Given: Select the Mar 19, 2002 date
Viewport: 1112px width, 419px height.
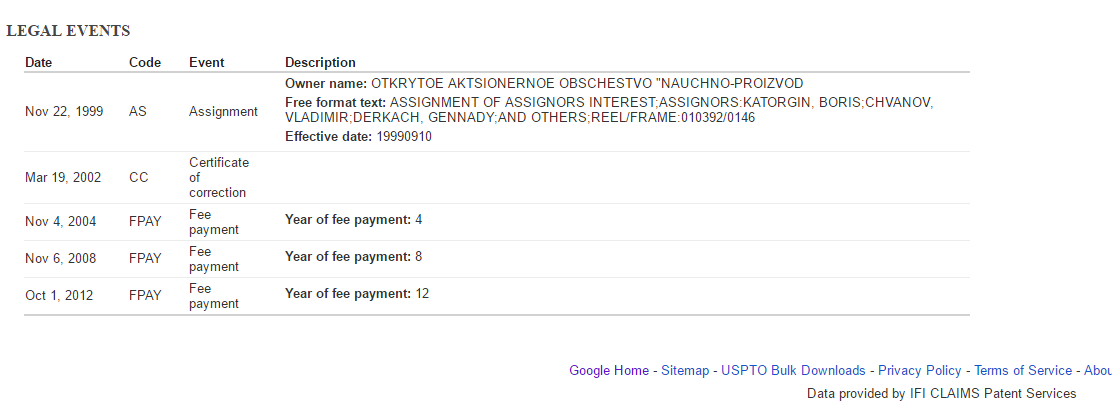Looking at the screenshot, I should 63,178.
